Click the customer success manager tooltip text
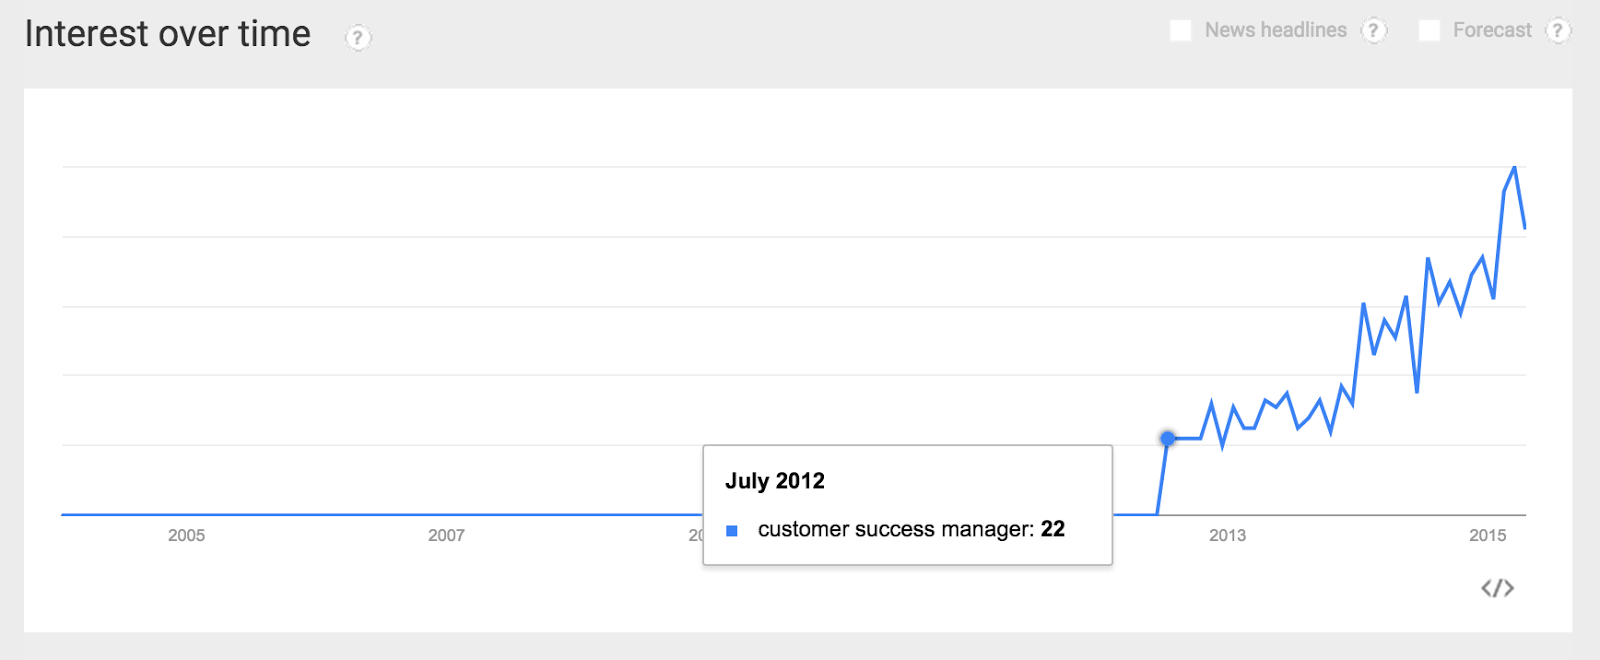Screen dimensions: 1600x660 tap(896, 529)
